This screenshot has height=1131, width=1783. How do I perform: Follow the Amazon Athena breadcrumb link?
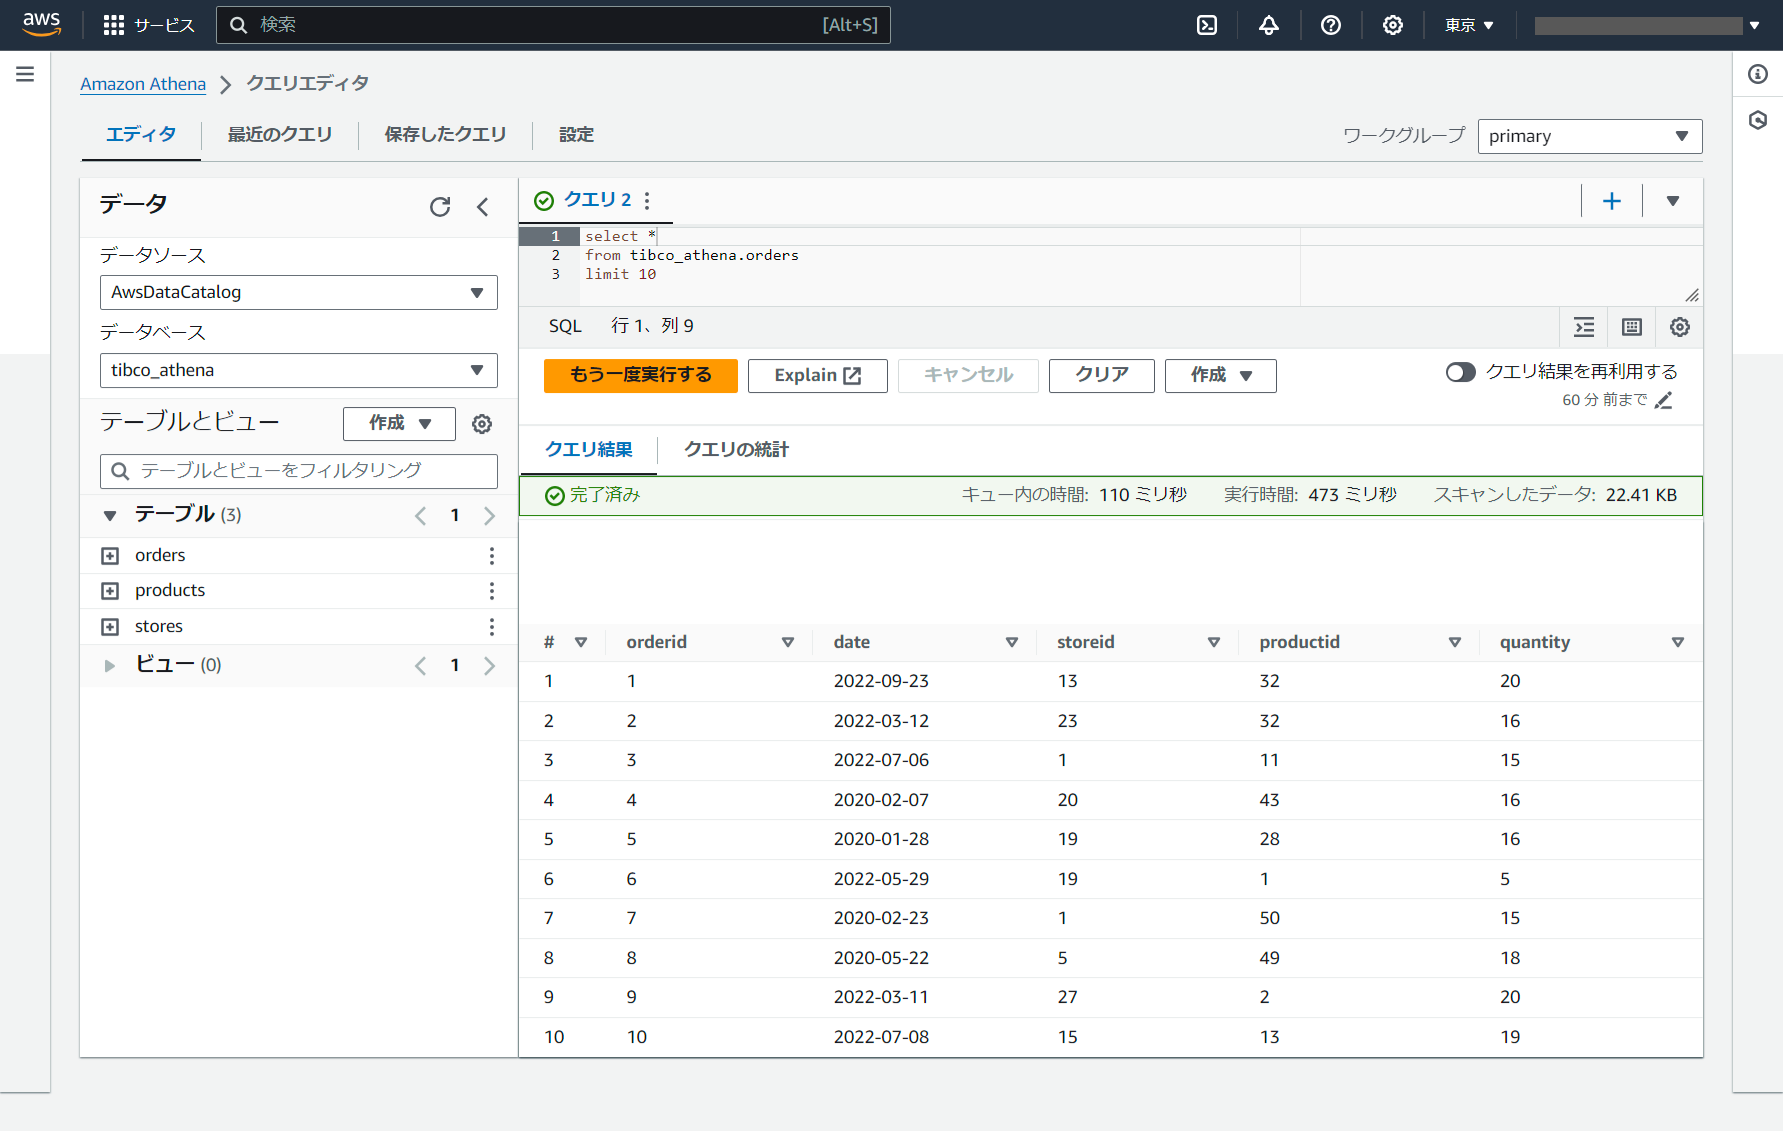[143, 84]
